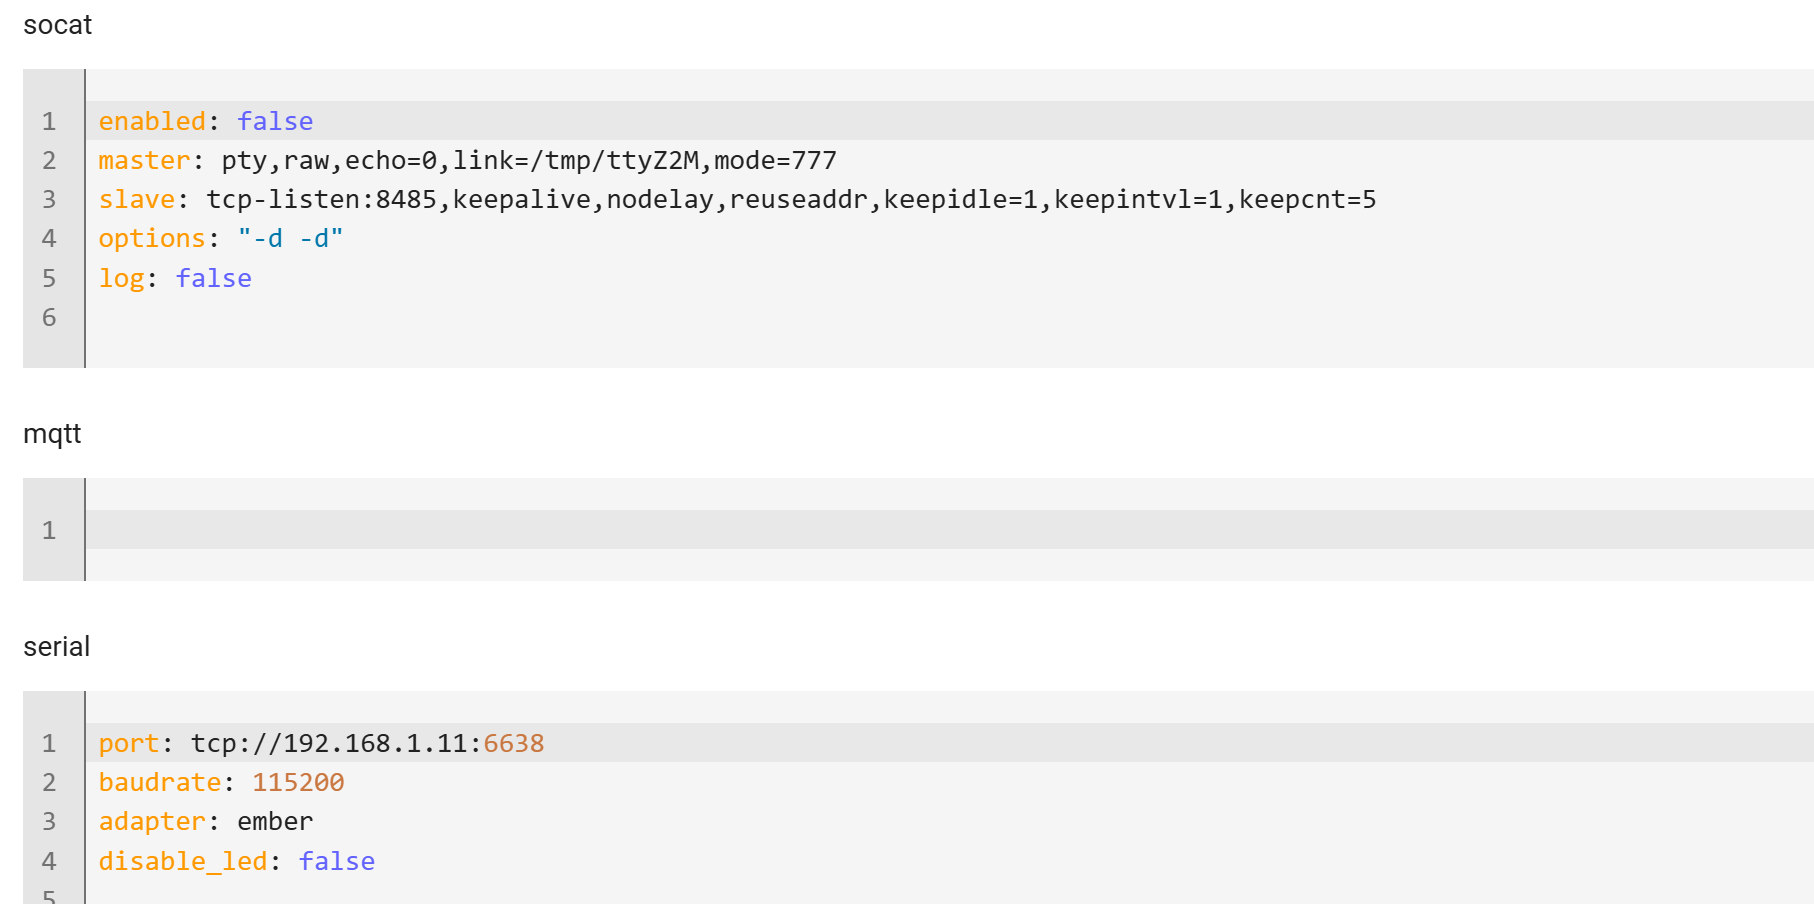Click the disable_led false value

coord(337,861)
